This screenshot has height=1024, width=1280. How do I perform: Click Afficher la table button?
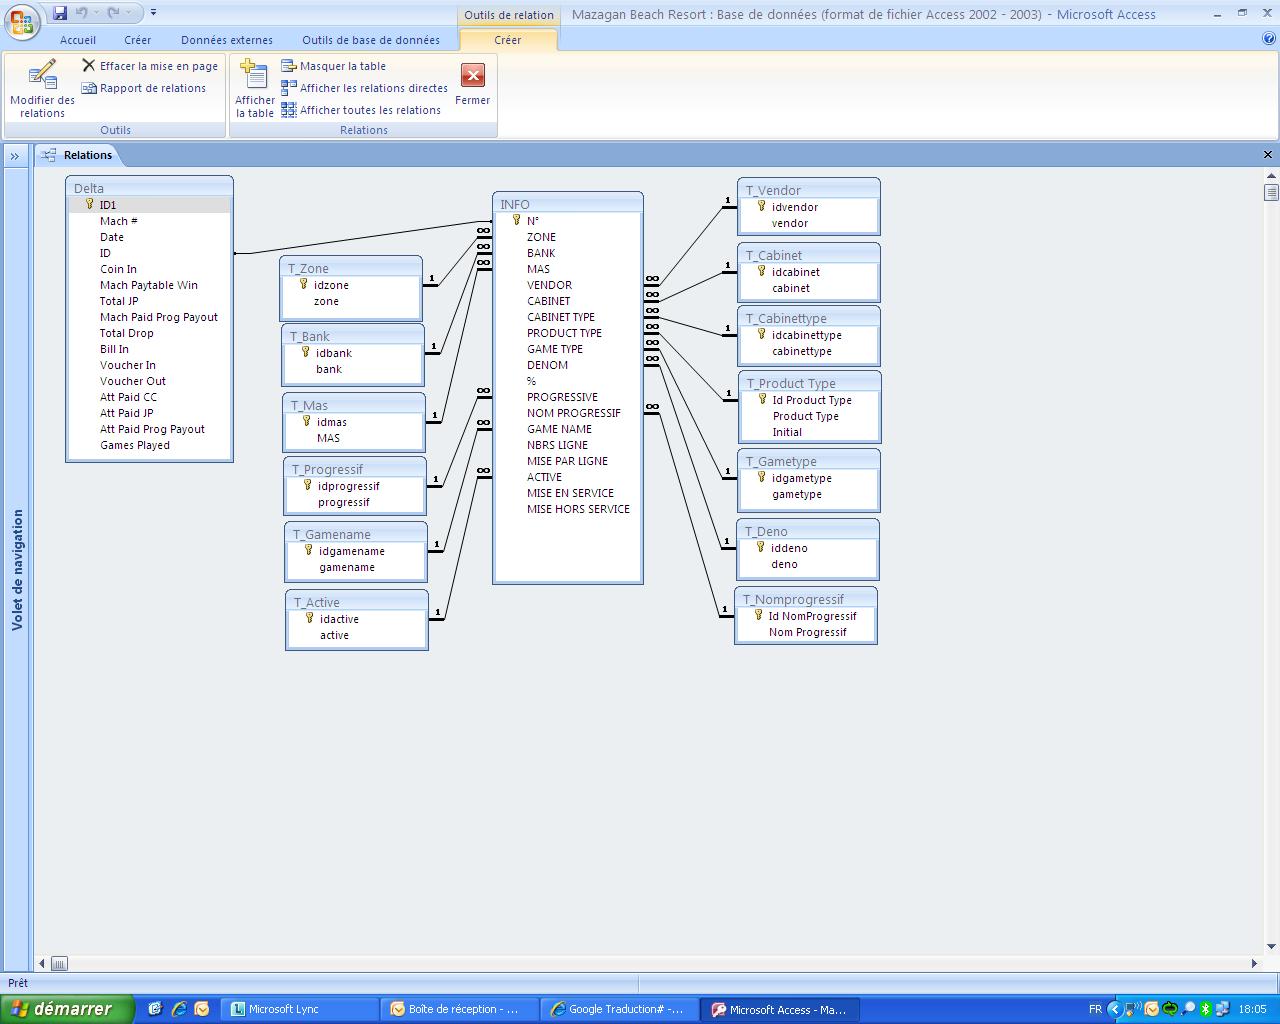pyautogui.click(x=255, y=88)
